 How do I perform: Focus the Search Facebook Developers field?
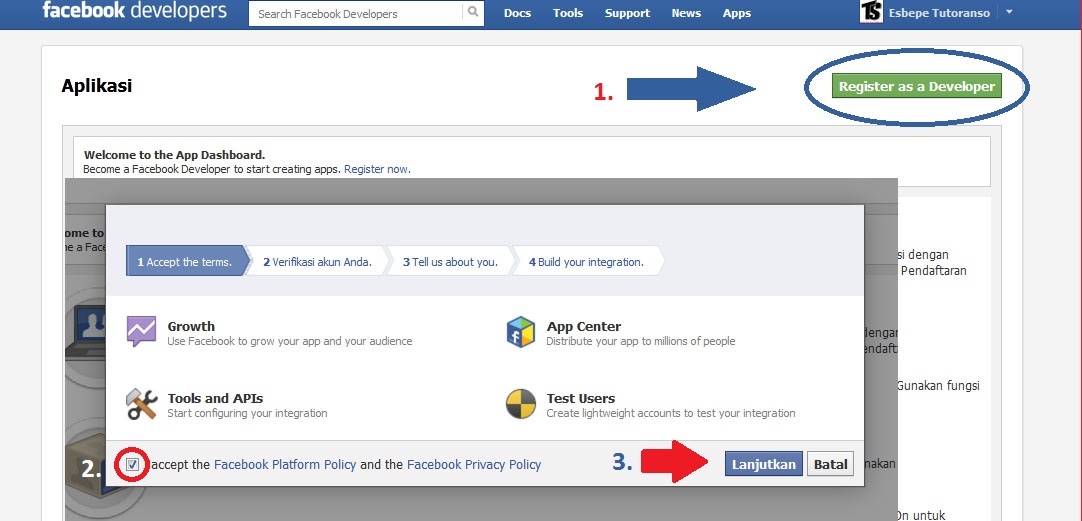357,13
